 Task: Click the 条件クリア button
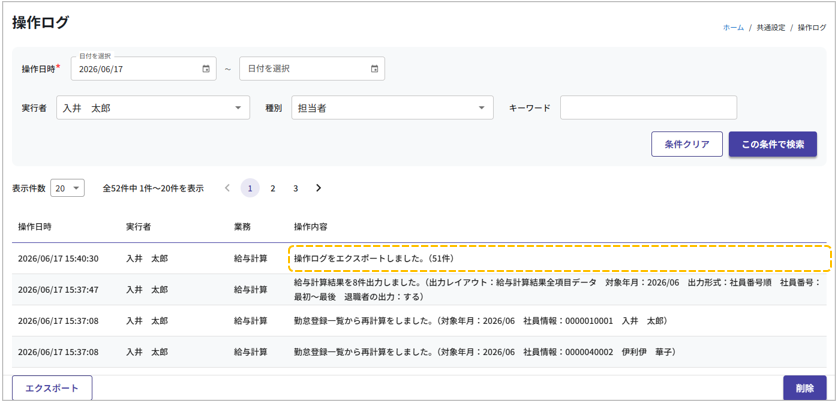pos(687,144)
